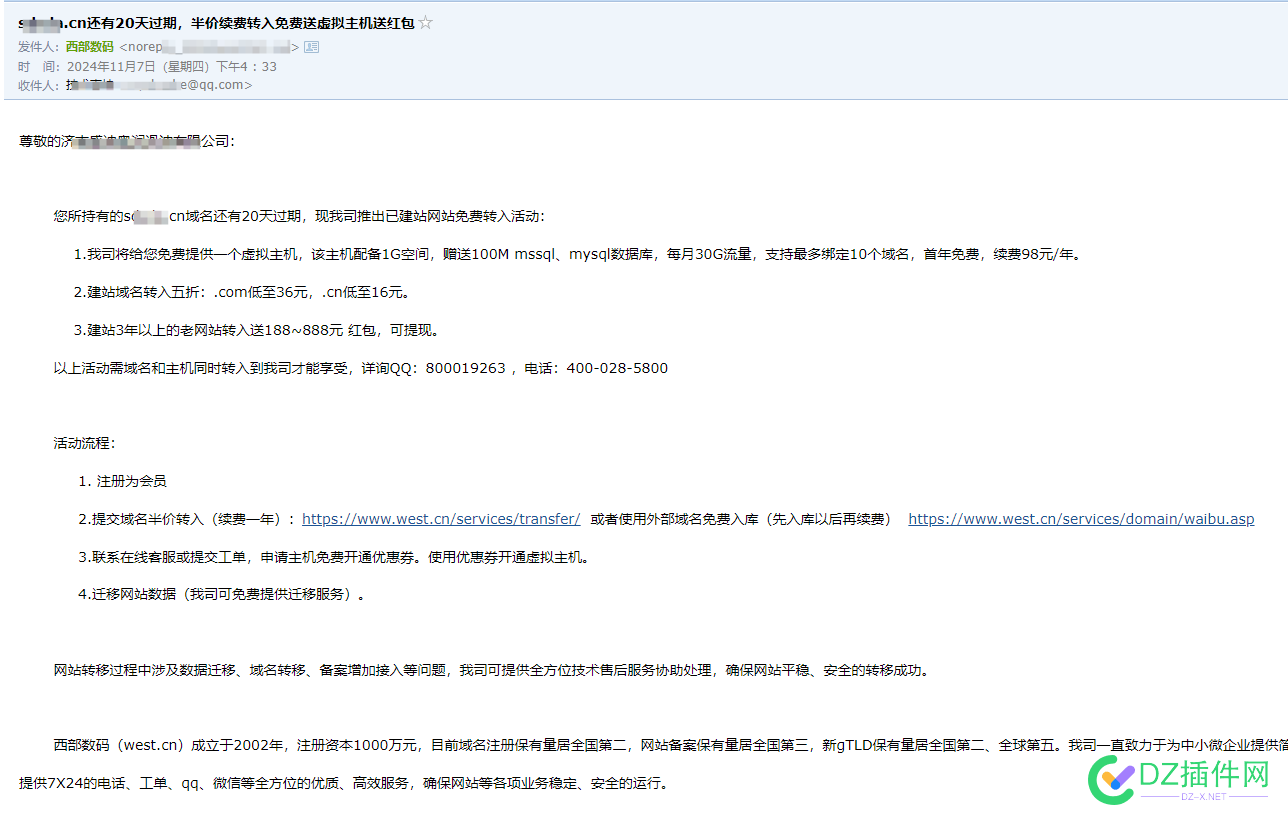Click step 1. 注册为会员
Viewport: 1288px width, 820px height.
(122, 481)
